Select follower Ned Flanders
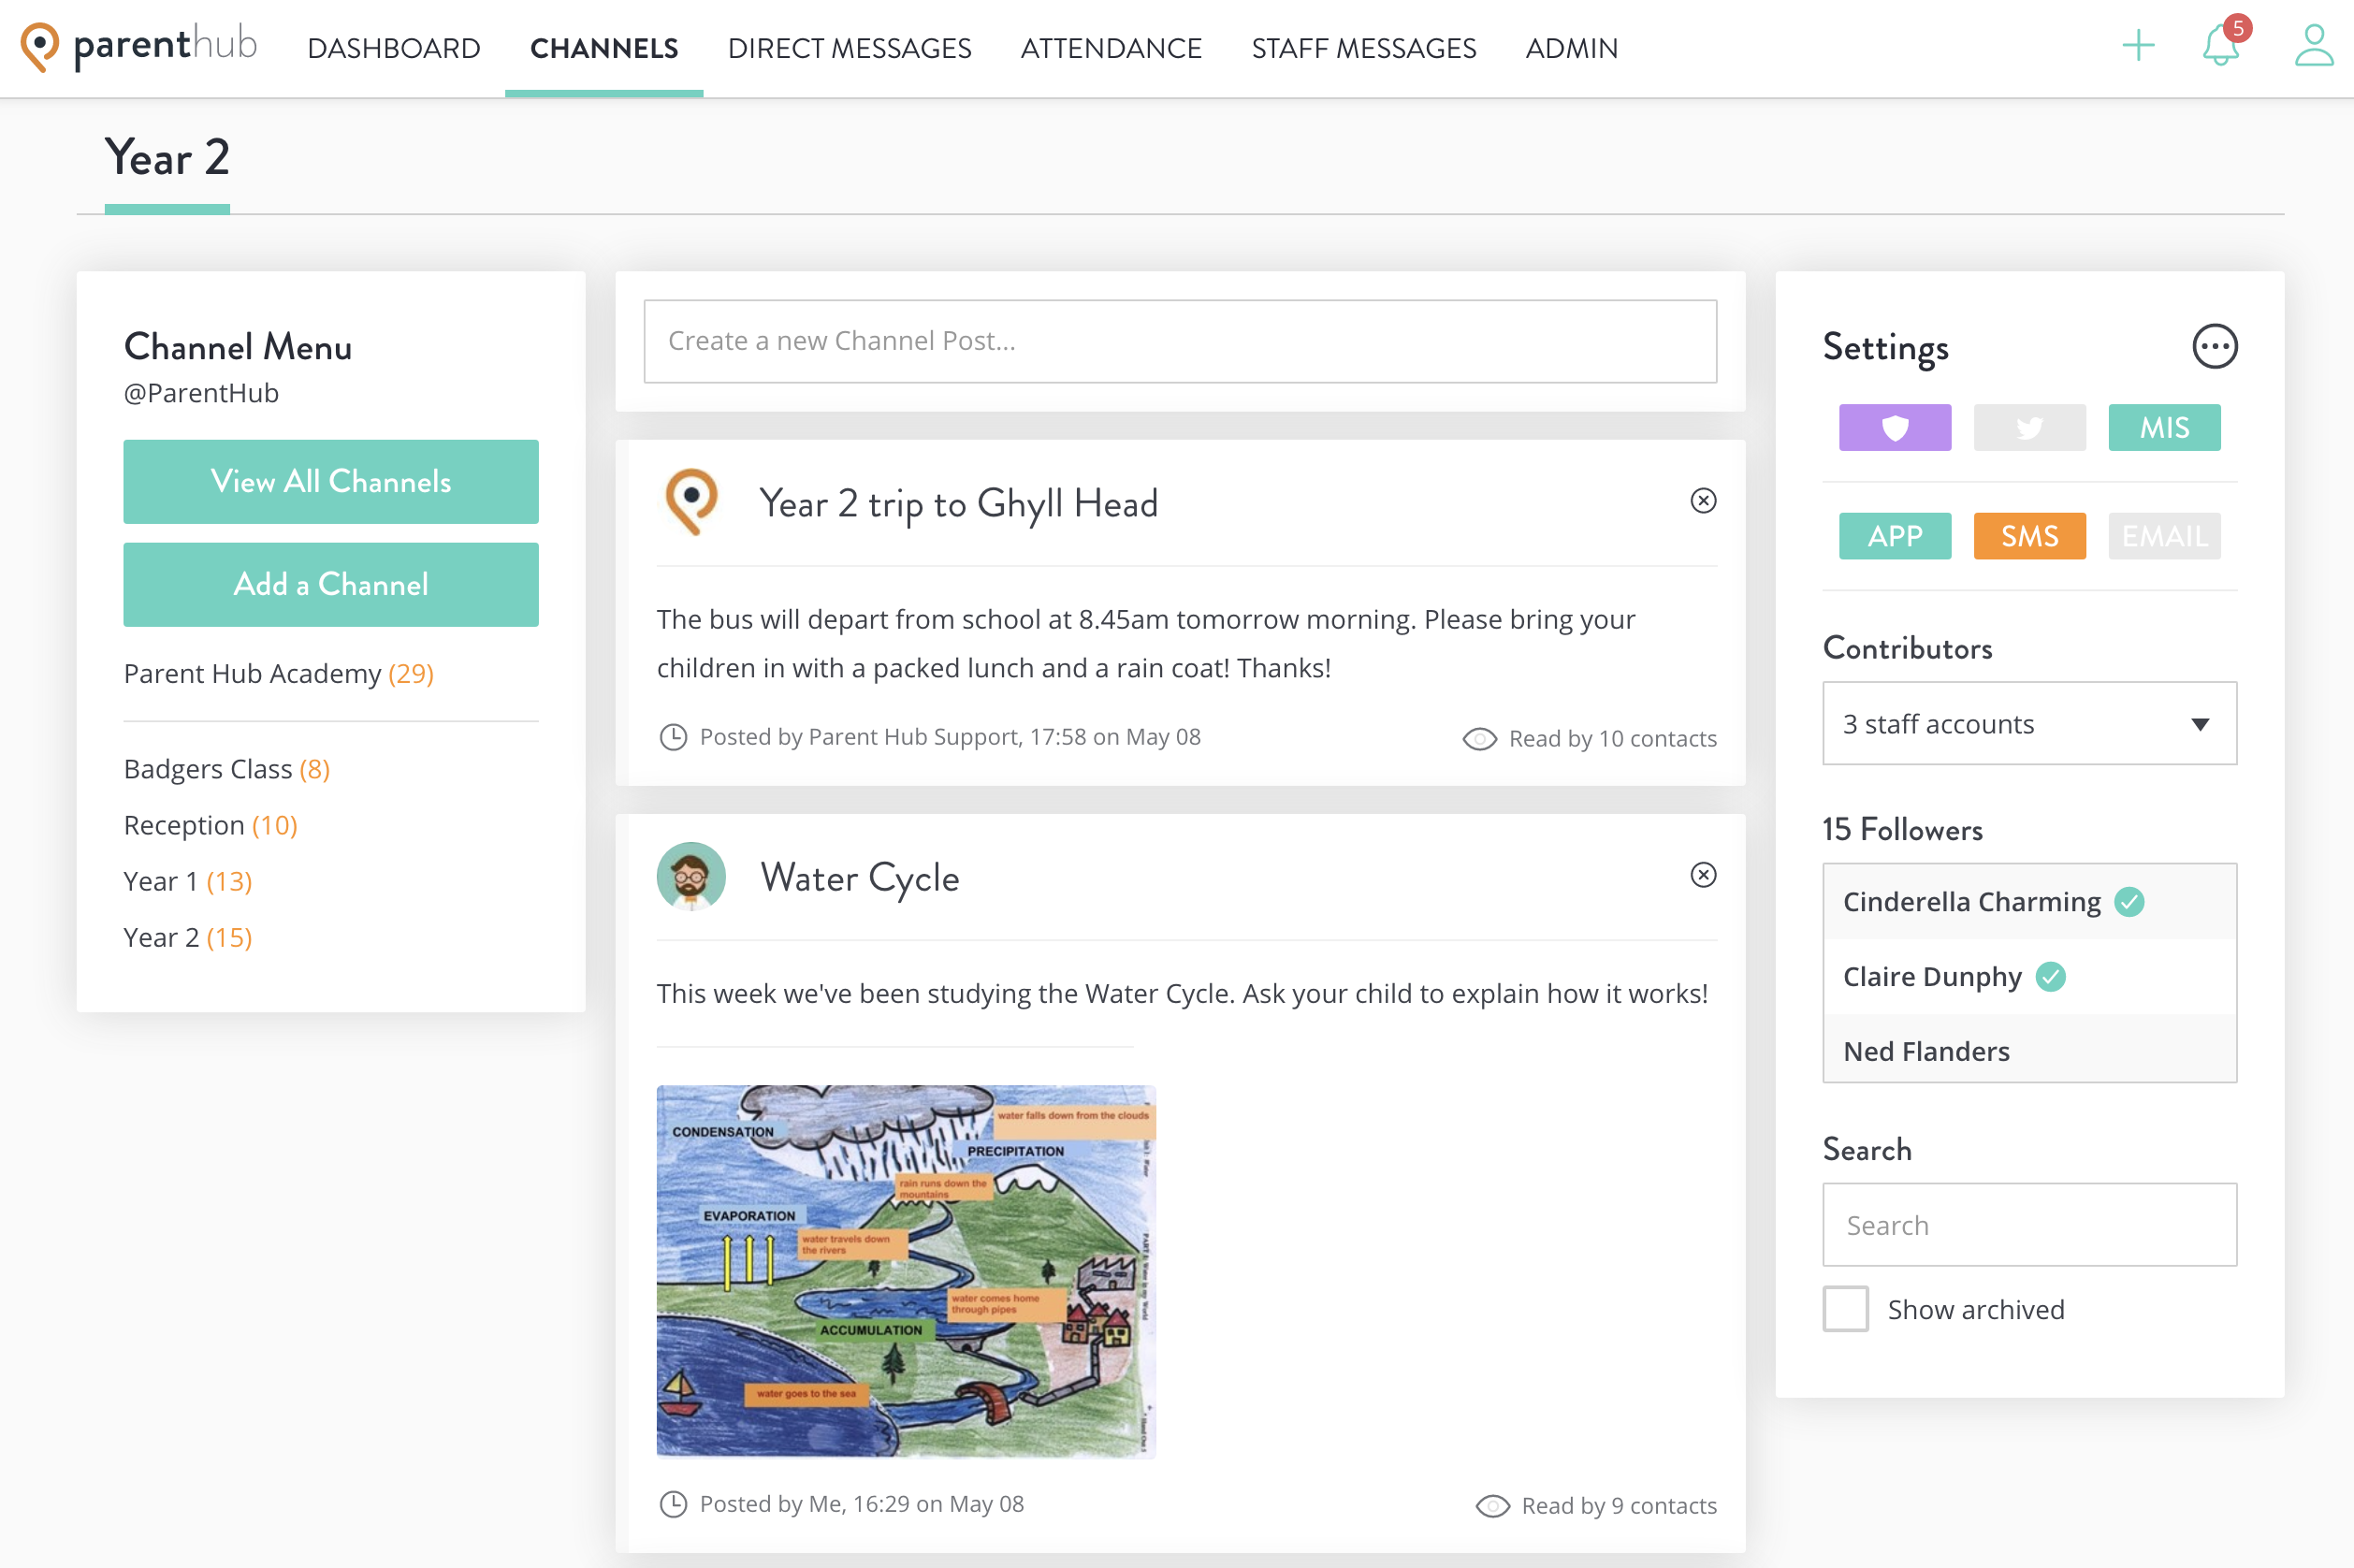Image resolution: width=2354 pixels, height=1568 pixels. 2029,1050
